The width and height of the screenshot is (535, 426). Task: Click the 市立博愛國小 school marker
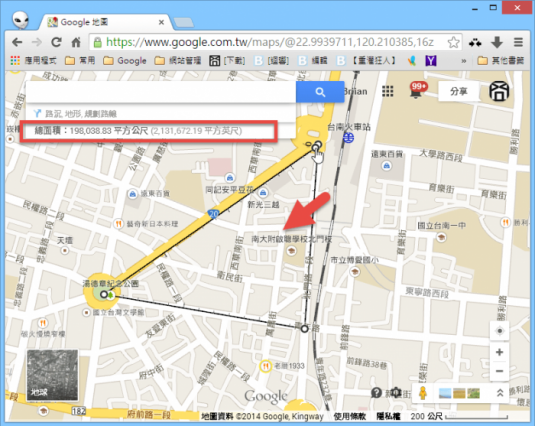tap(355, 271)
